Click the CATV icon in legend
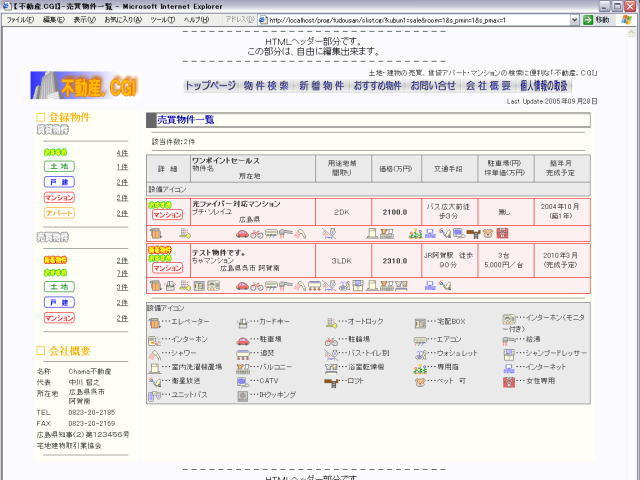This screenshot has height=480, width=640. click(x=243, y=381)
